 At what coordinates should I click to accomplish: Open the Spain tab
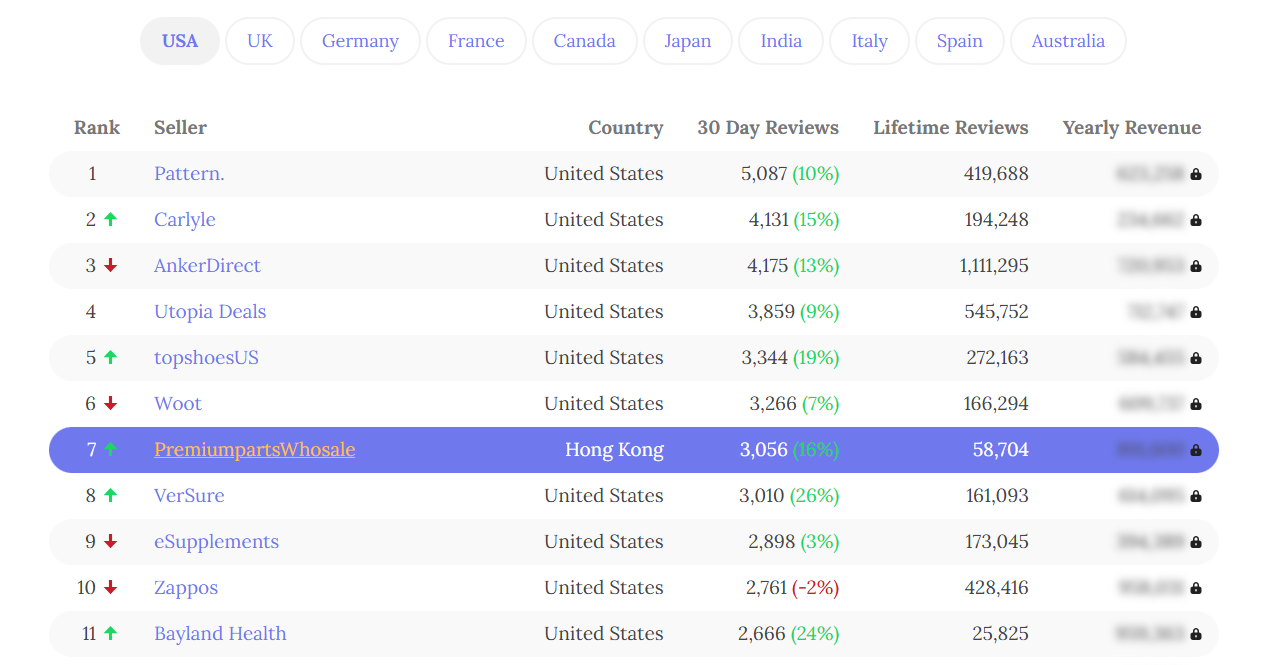959,41
